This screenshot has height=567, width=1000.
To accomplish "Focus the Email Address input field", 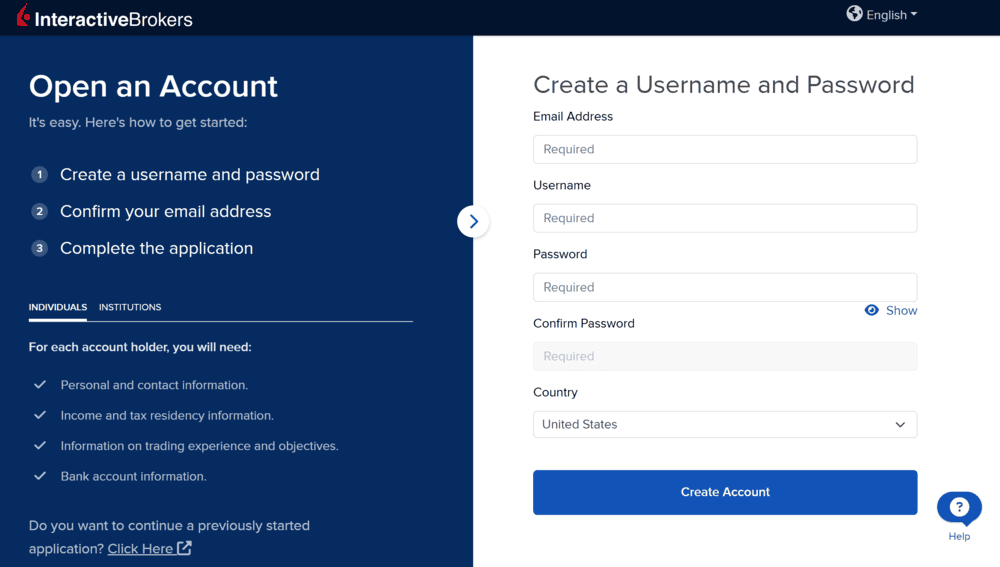I will coord(724,150).
